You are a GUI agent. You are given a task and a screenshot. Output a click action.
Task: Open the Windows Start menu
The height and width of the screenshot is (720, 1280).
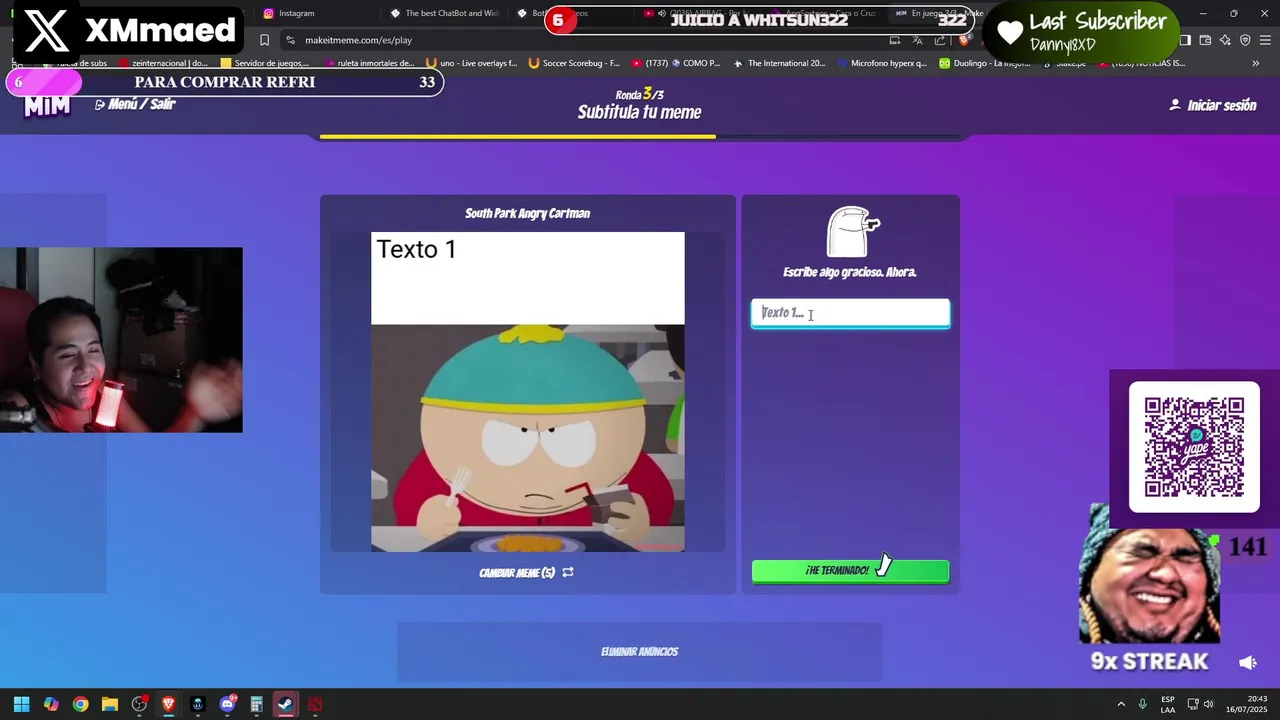click(x=21, y=704)
